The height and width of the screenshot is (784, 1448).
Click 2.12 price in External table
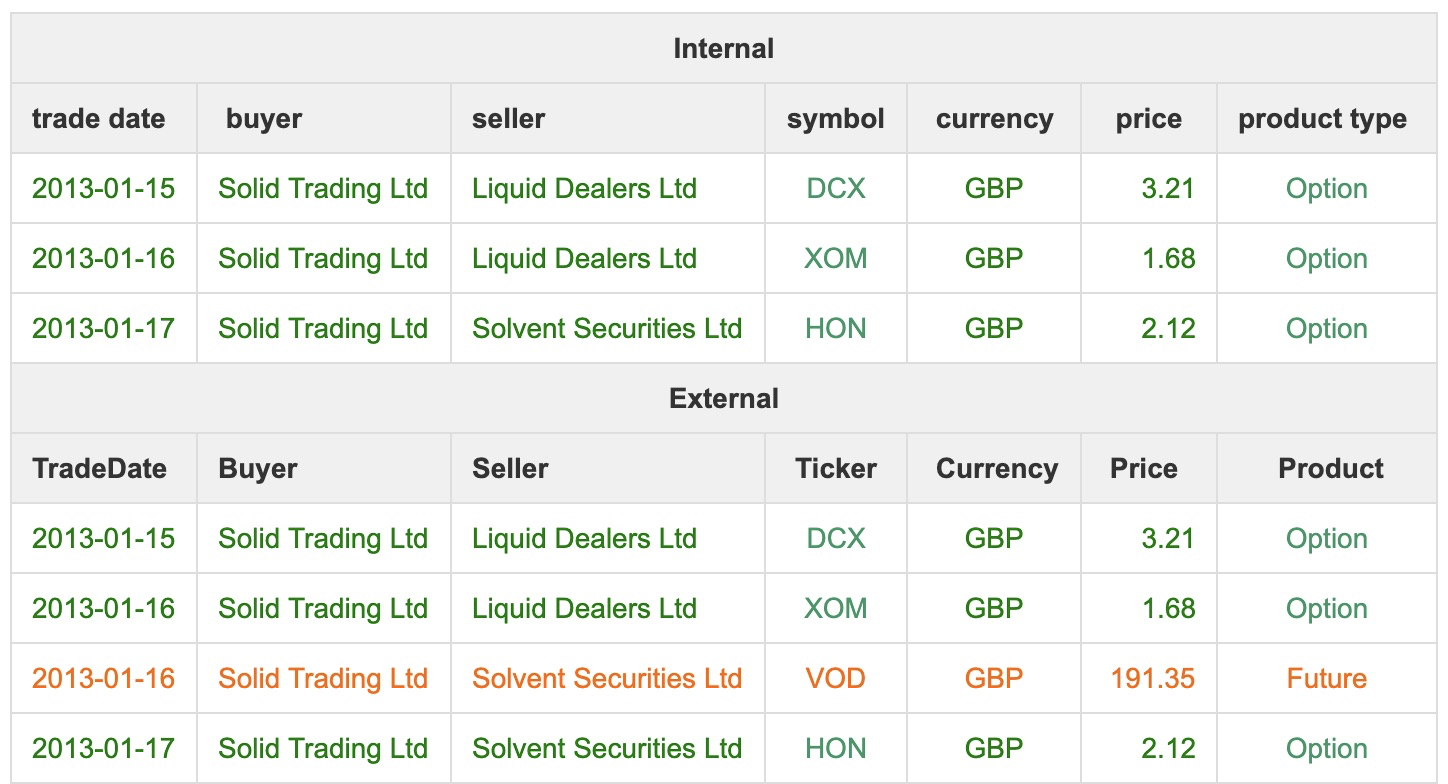pyautogui.click(x=1167, y=749)
